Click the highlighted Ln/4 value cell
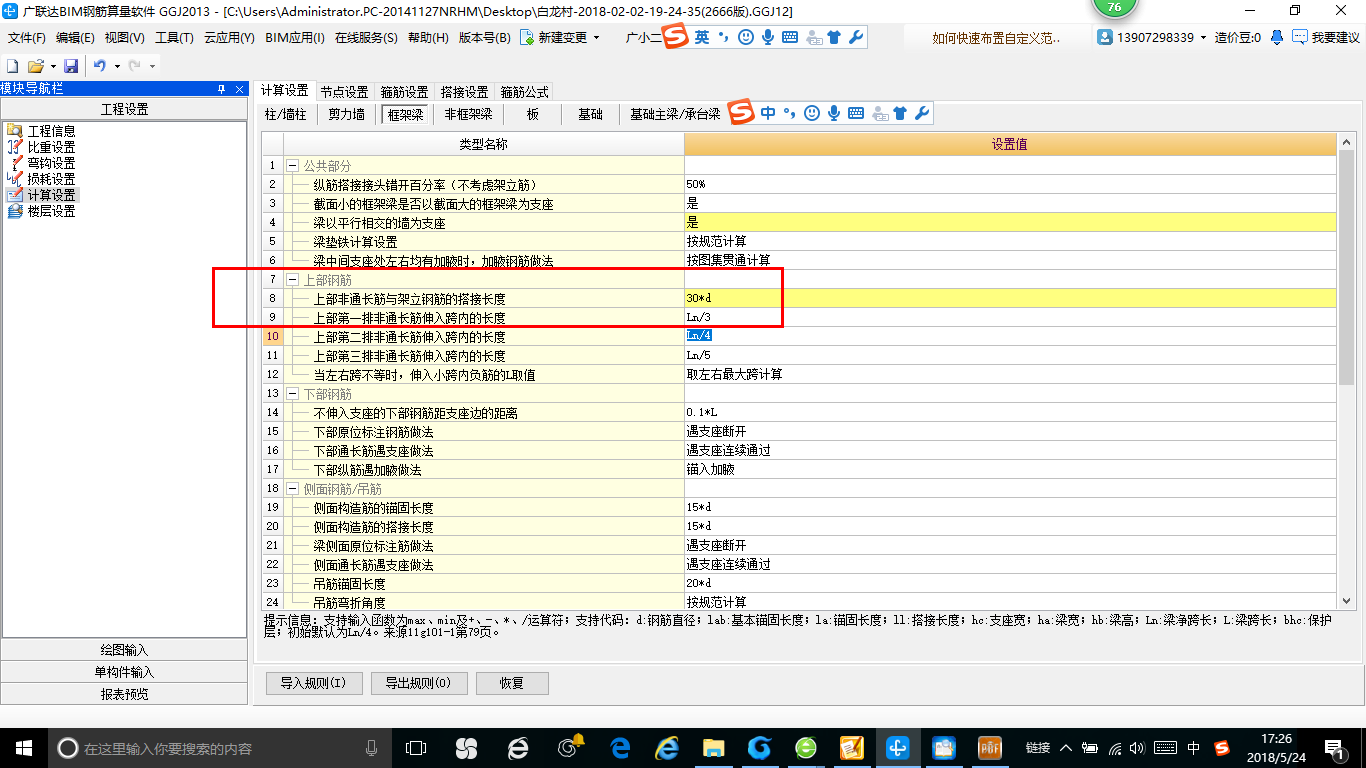 tap(1010, 336)
